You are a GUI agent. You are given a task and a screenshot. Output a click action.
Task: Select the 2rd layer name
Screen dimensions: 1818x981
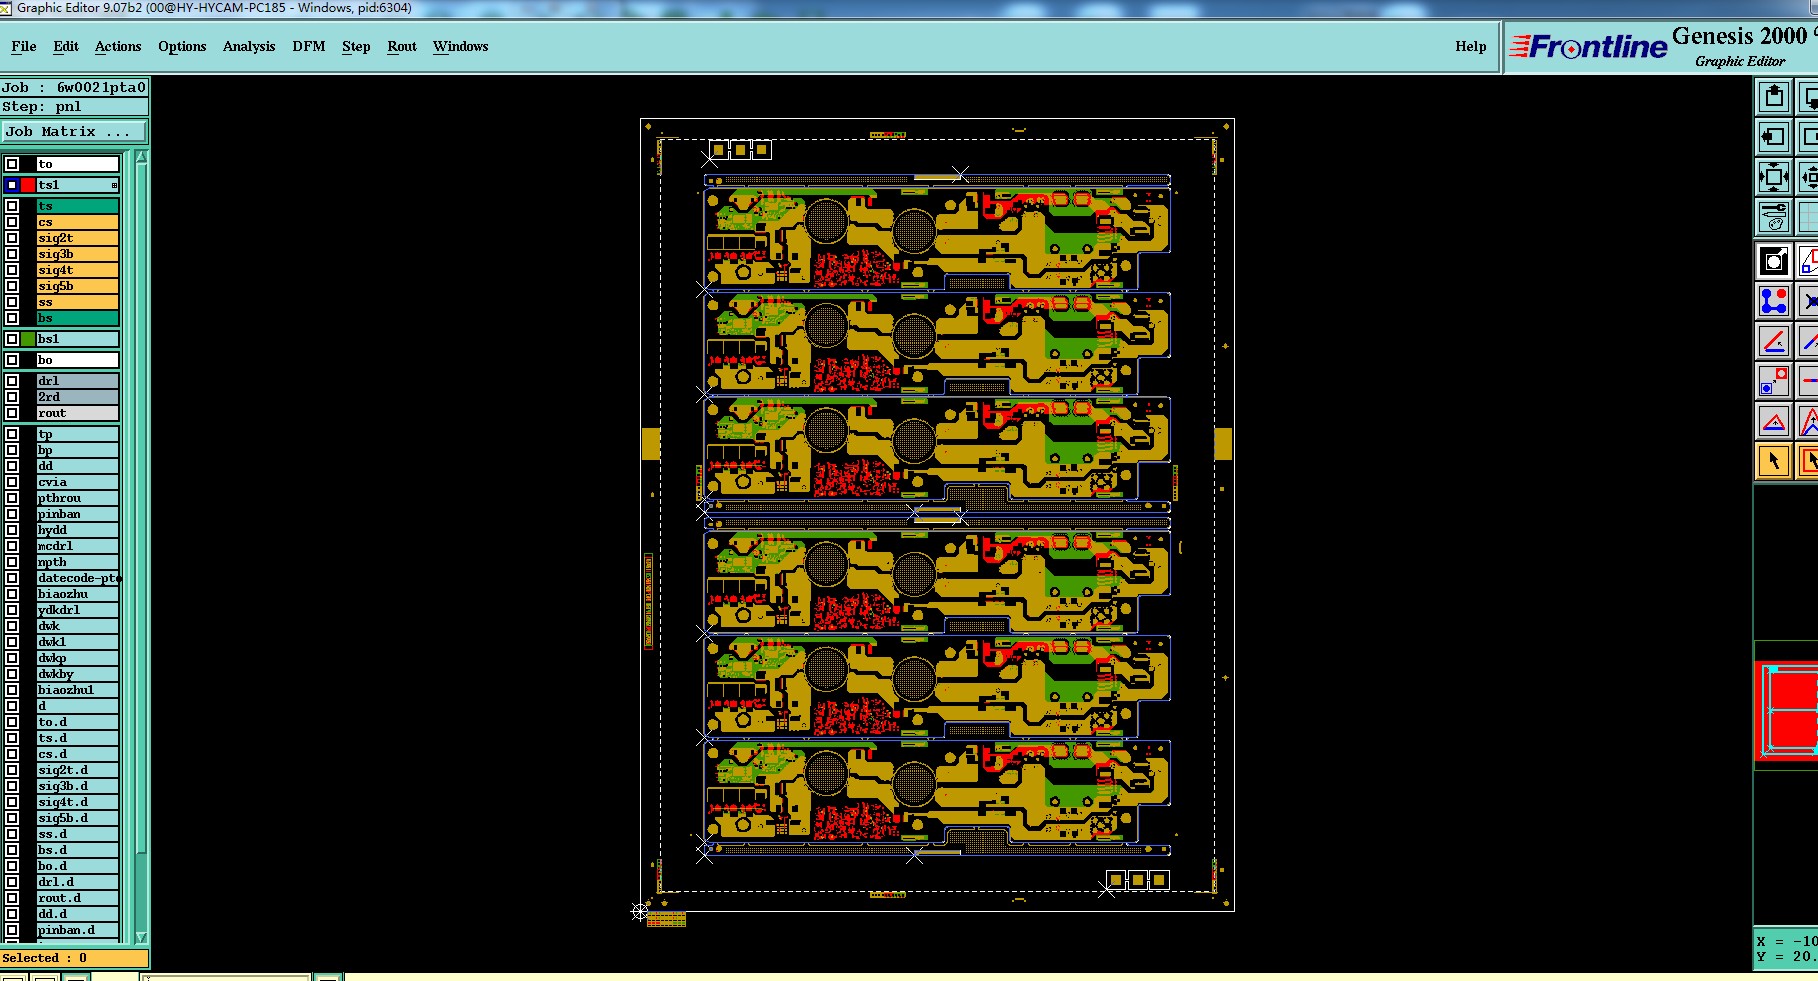78,397
